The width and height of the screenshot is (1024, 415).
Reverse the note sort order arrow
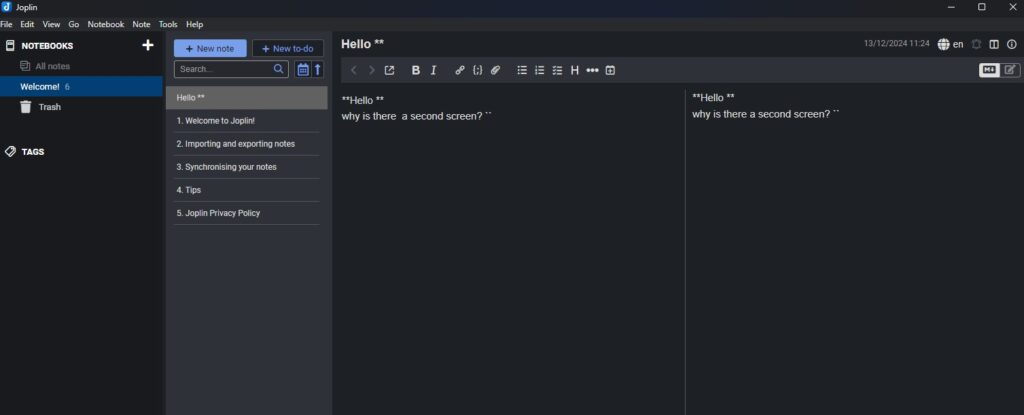318,69
